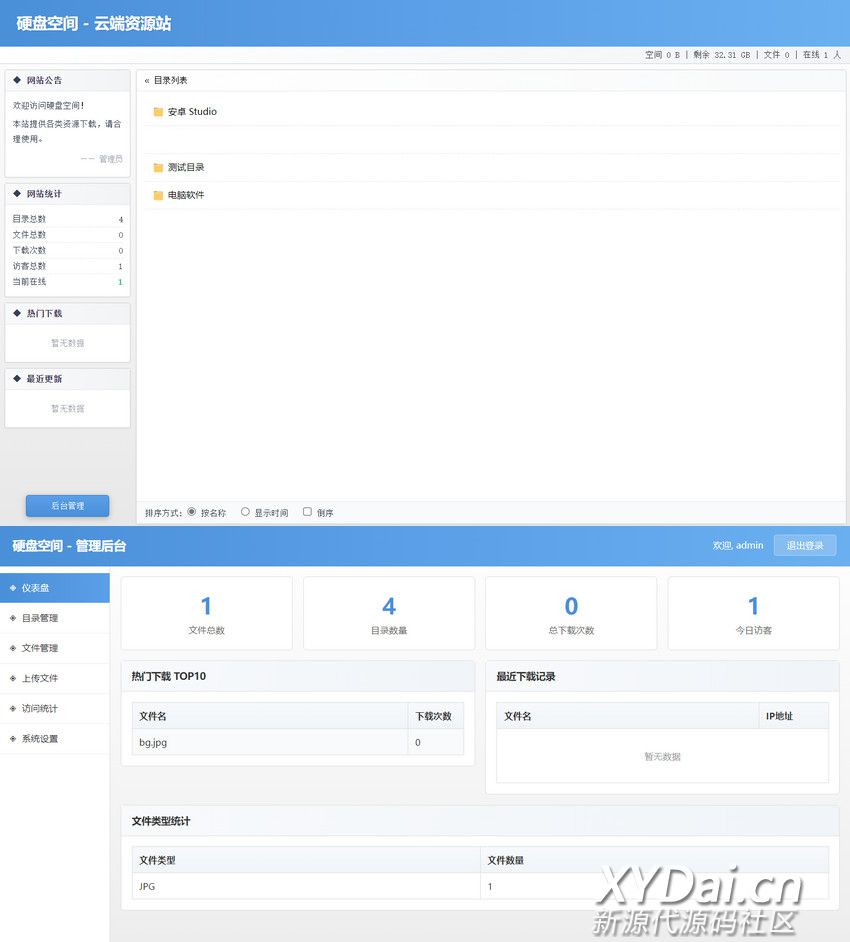Click the diamond icon beside 网站统计 header
850x942 pixels.
(x=17, y=194)
